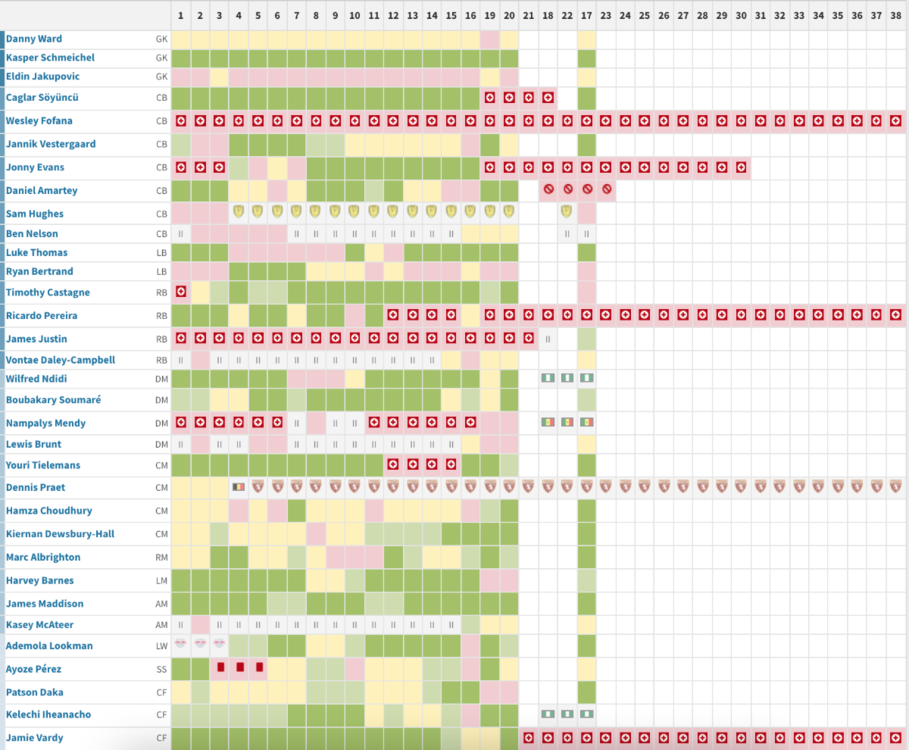The height and width of the screenshot is (750, 909).
Task: Click Daniel Amartey's absence icon under matchday 18
Action: 548,189
